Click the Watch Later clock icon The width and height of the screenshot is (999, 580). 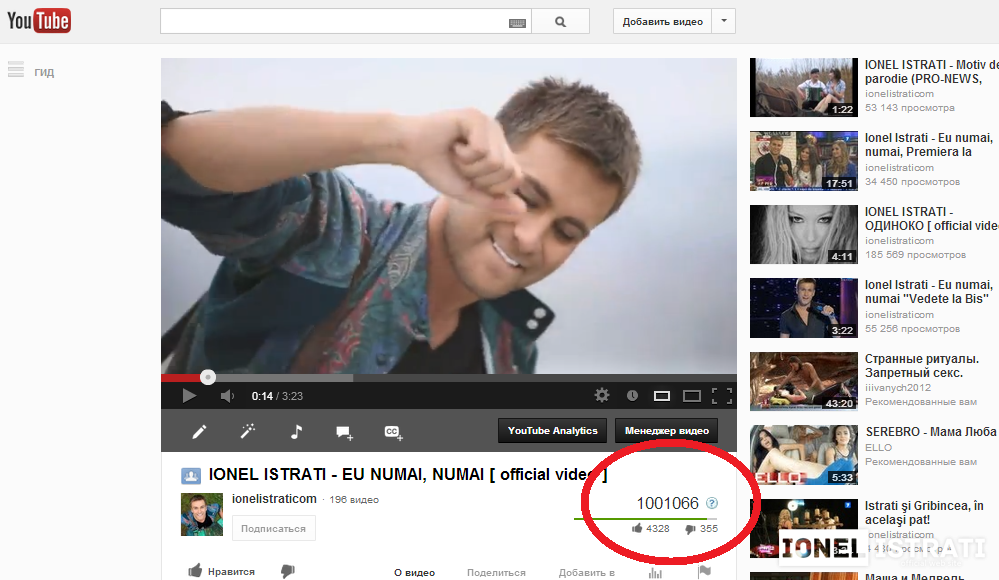click(x=632, y=395)
